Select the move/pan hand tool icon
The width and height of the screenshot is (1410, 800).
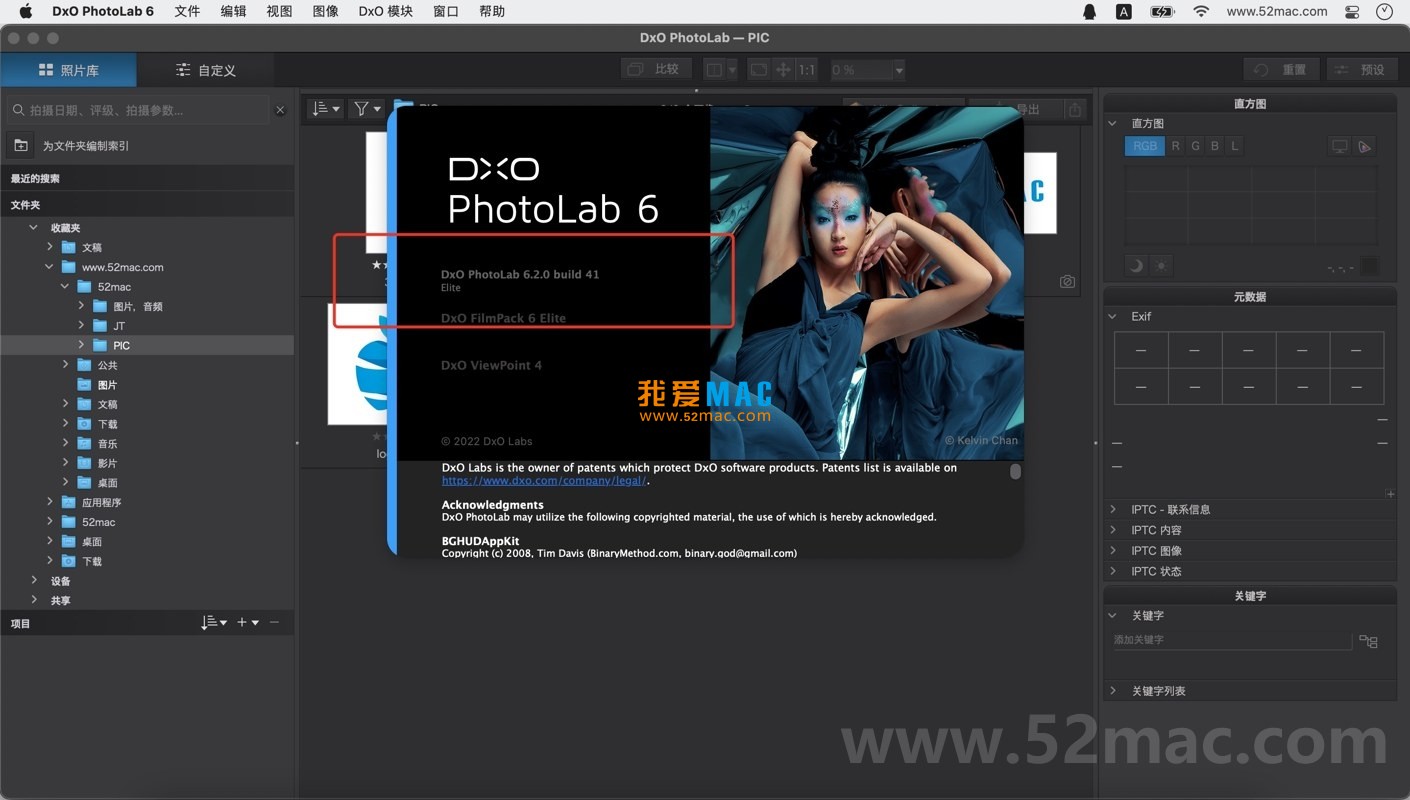click(x=783, y=70)
